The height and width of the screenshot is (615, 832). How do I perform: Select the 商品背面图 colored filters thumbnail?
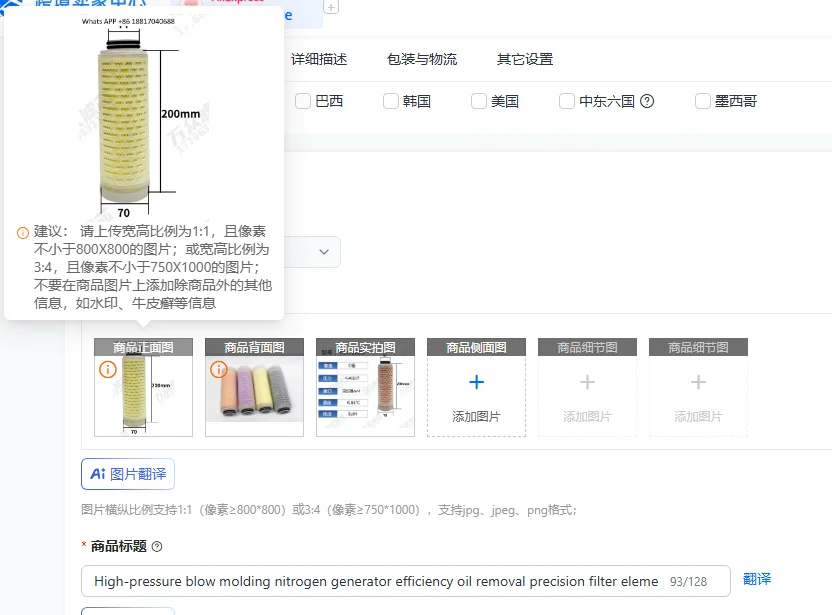(254, 387)
